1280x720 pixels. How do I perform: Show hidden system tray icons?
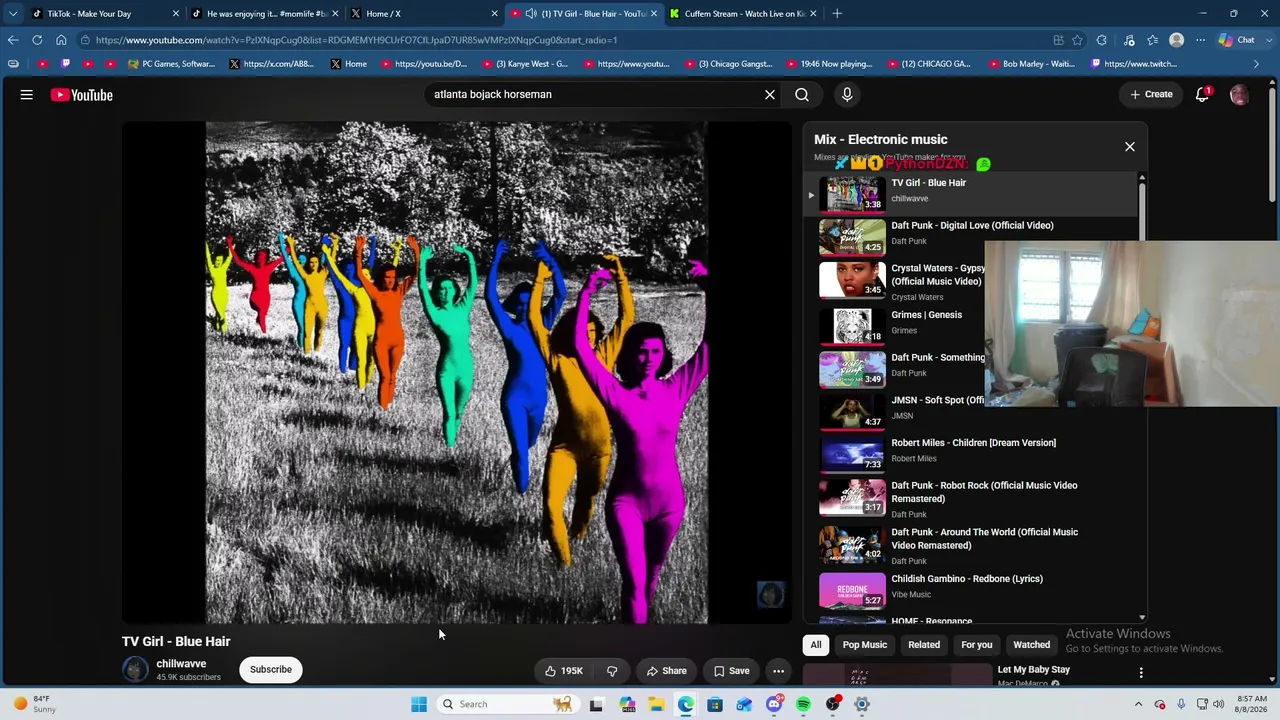tap(1138, 704)
